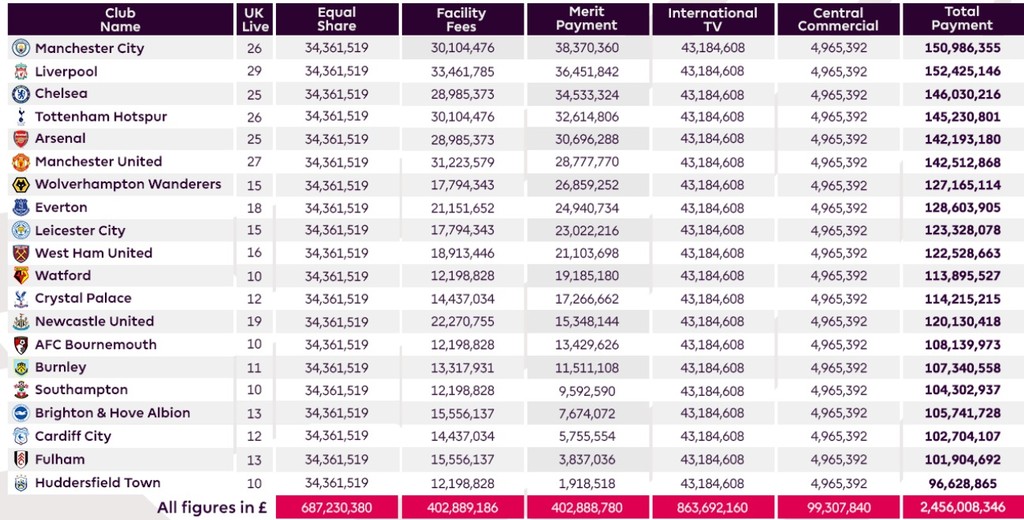Select the Arsenal club crest
The height and width of the screenshot is (520, 1024).
[20, 139]
